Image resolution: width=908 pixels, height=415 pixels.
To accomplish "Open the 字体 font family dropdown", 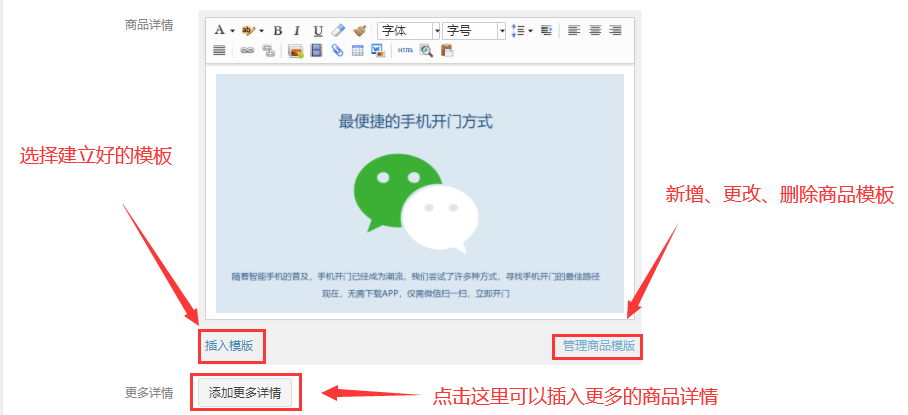I will 409,31.
